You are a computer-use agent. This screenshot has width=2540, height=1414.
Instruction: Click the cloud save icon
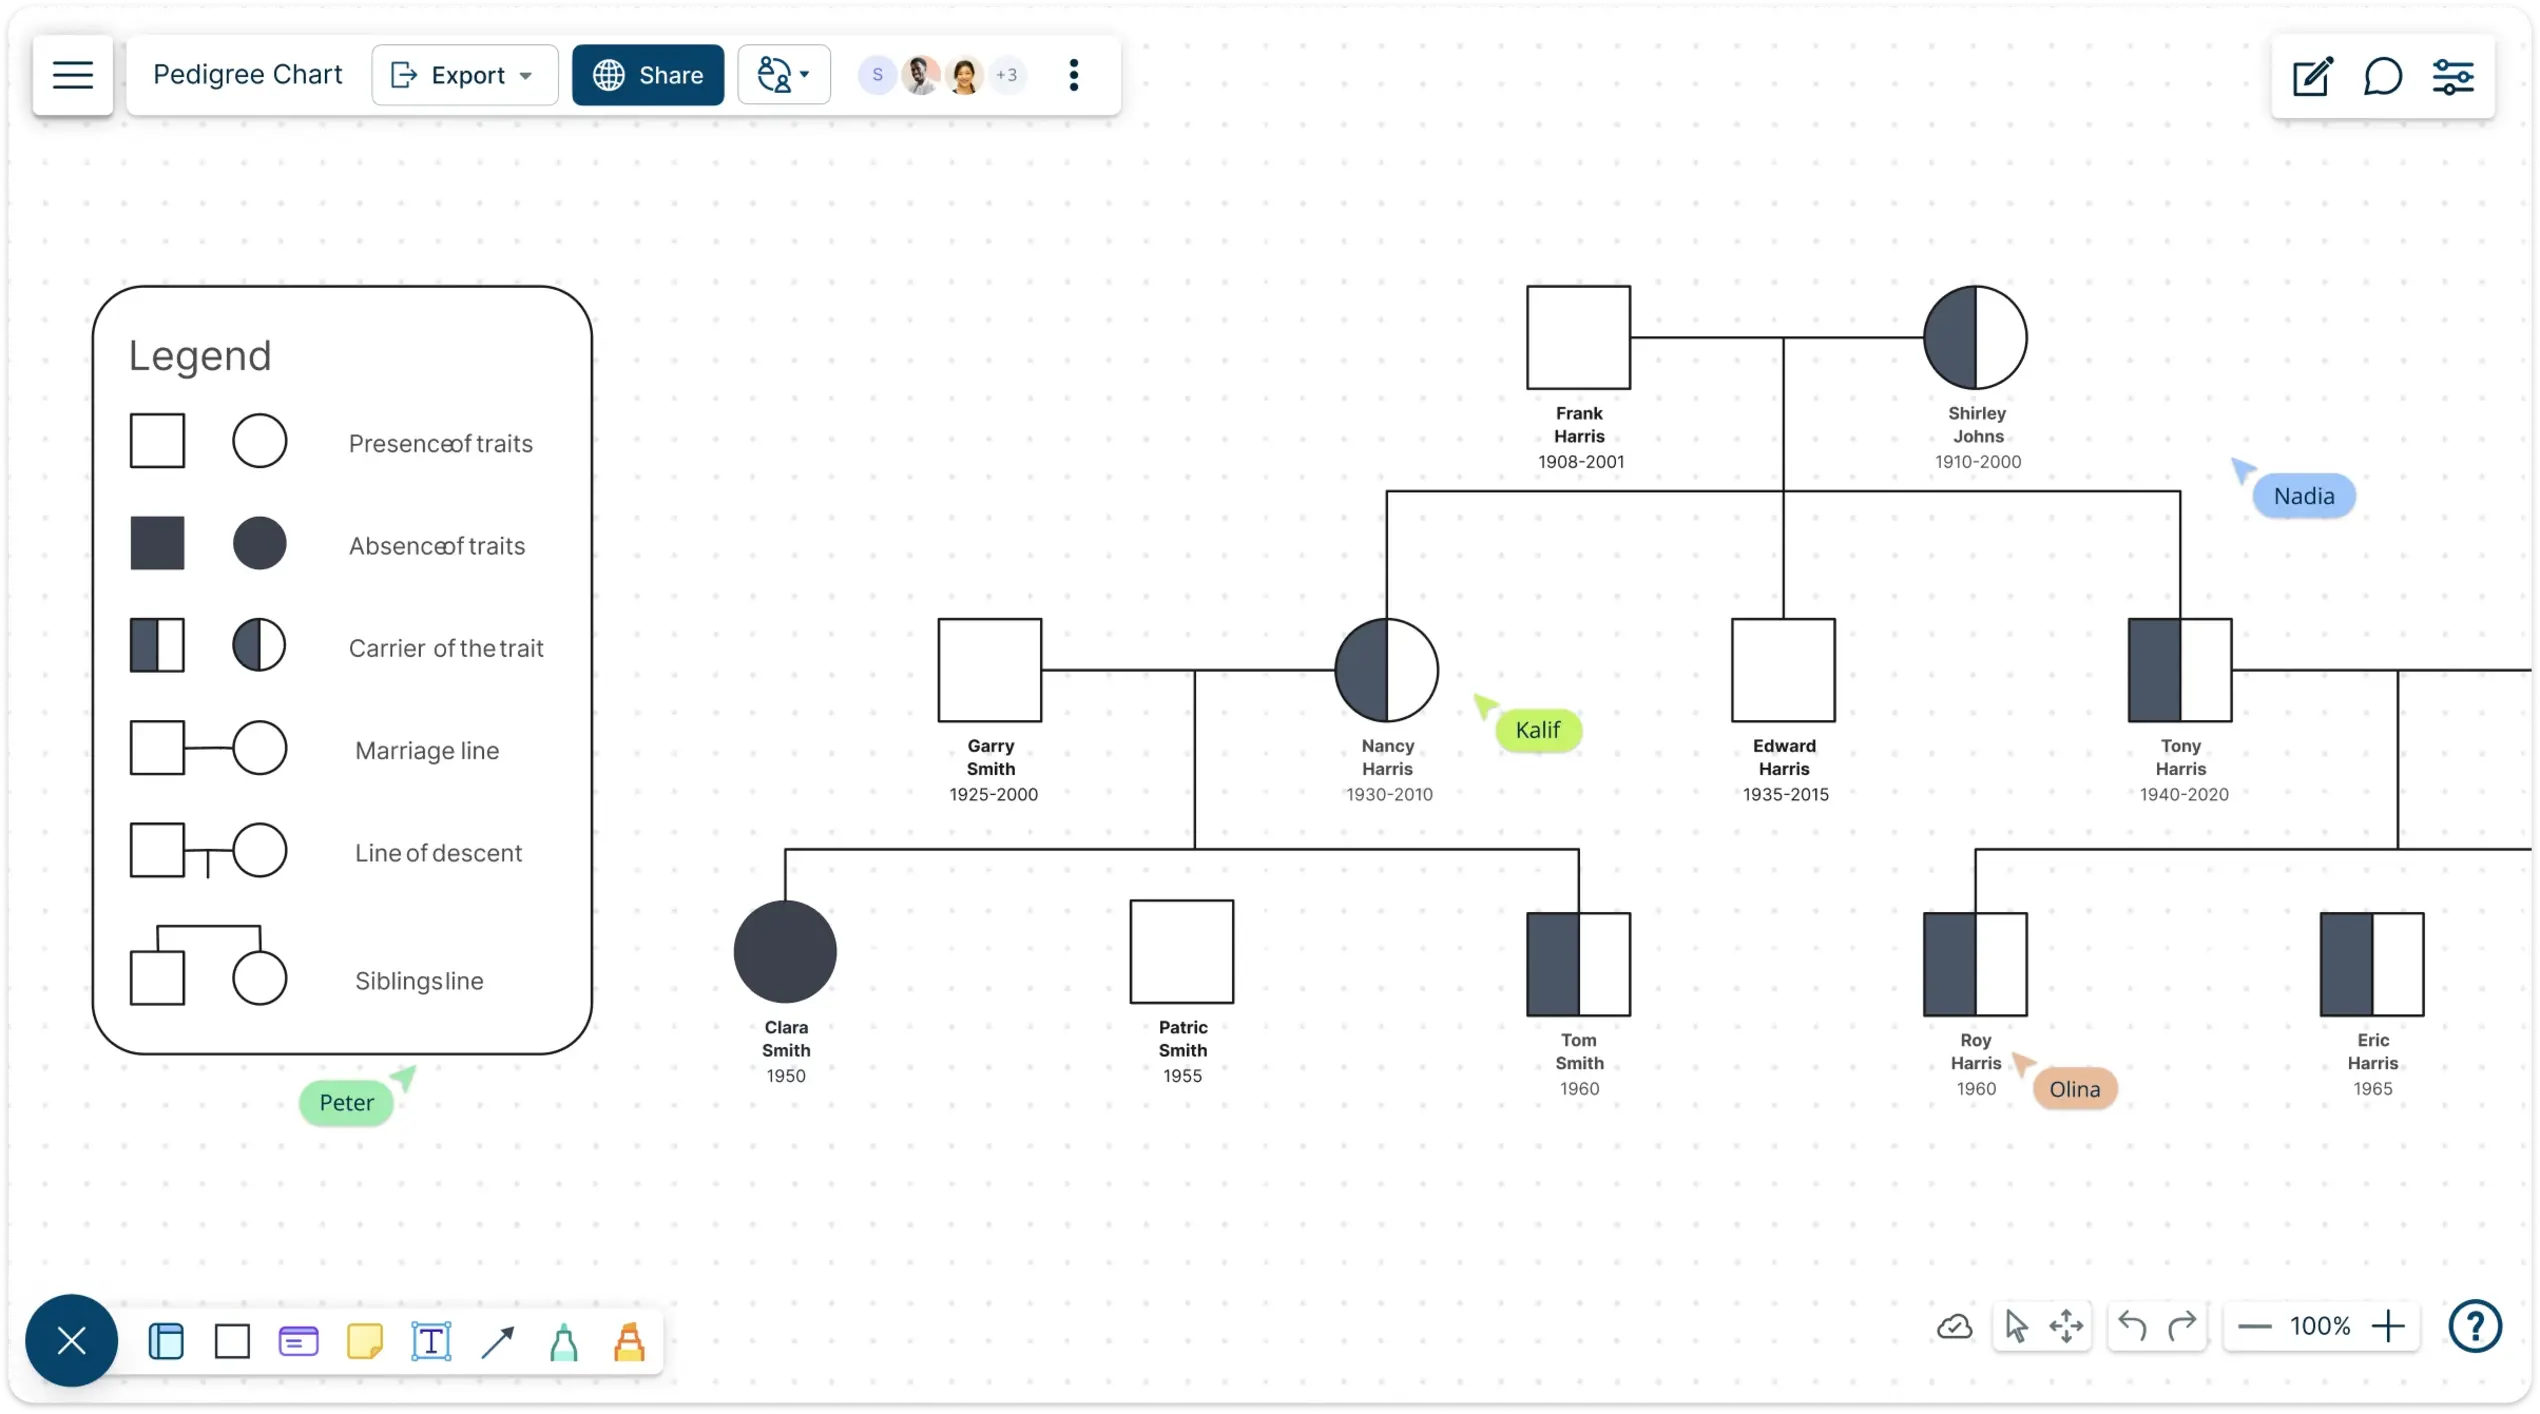click(1953, 1327)
